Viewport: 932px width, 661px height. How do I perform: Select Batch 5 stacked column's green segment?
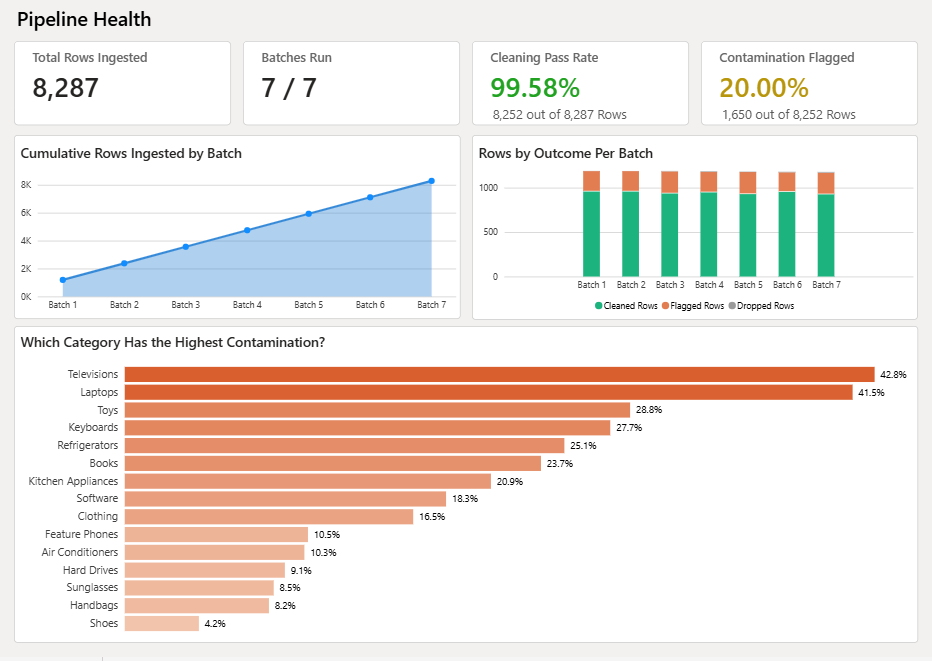pyautogui.click(x=748, y=235)
